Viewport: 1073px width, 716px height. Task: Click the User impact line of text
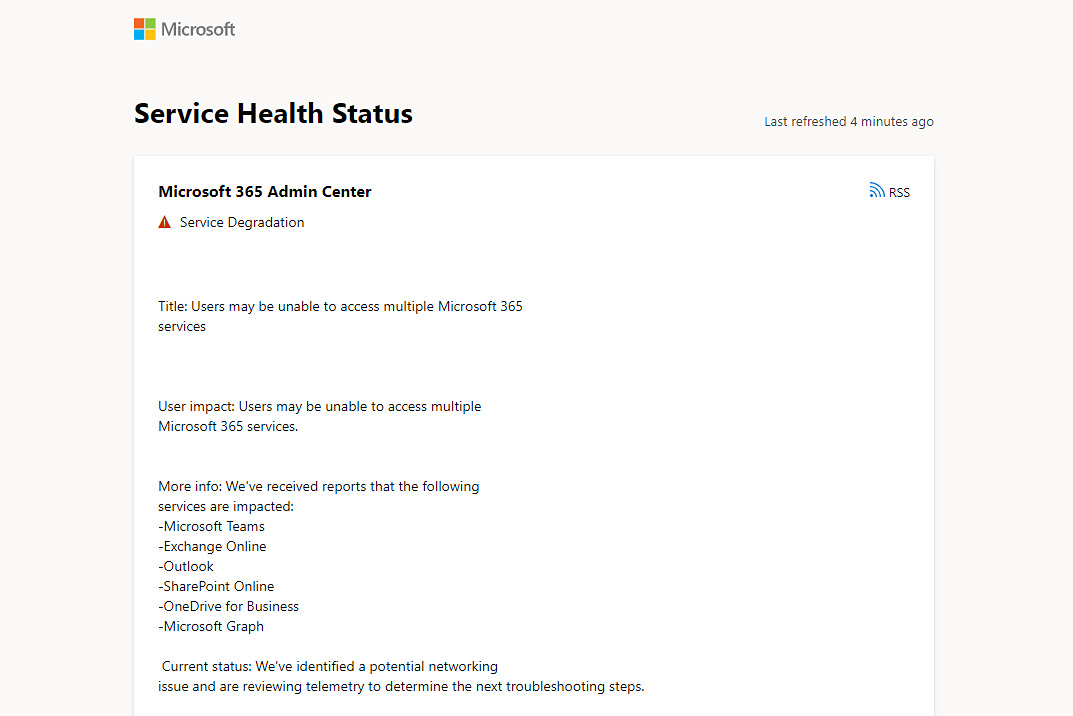[x=320, y=407]
